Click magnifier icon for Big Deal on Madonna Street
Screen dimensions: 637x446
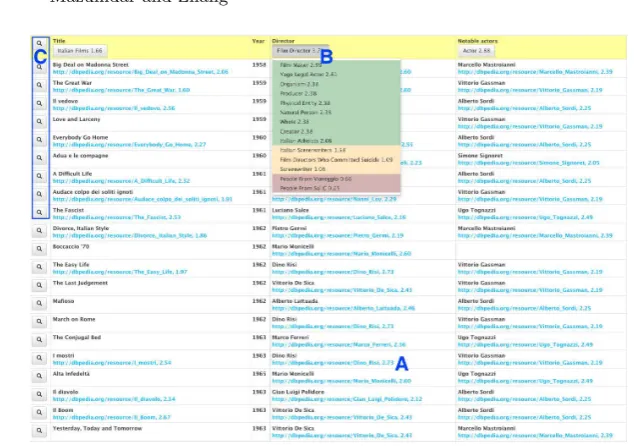[x=39, y=67]
